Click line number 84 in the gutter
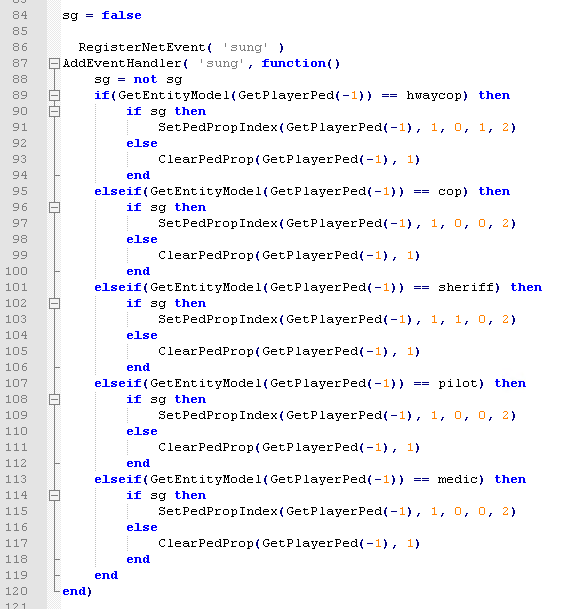The width and height of the screenshot is (561, 609). (20, 15)
